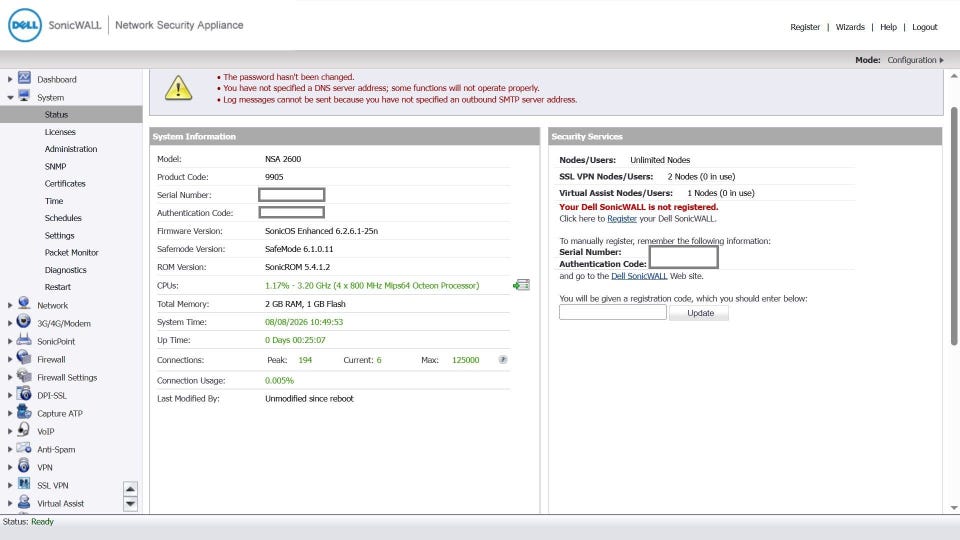Expand the Network tree node

pyautogui.click(x=10, y=306)
